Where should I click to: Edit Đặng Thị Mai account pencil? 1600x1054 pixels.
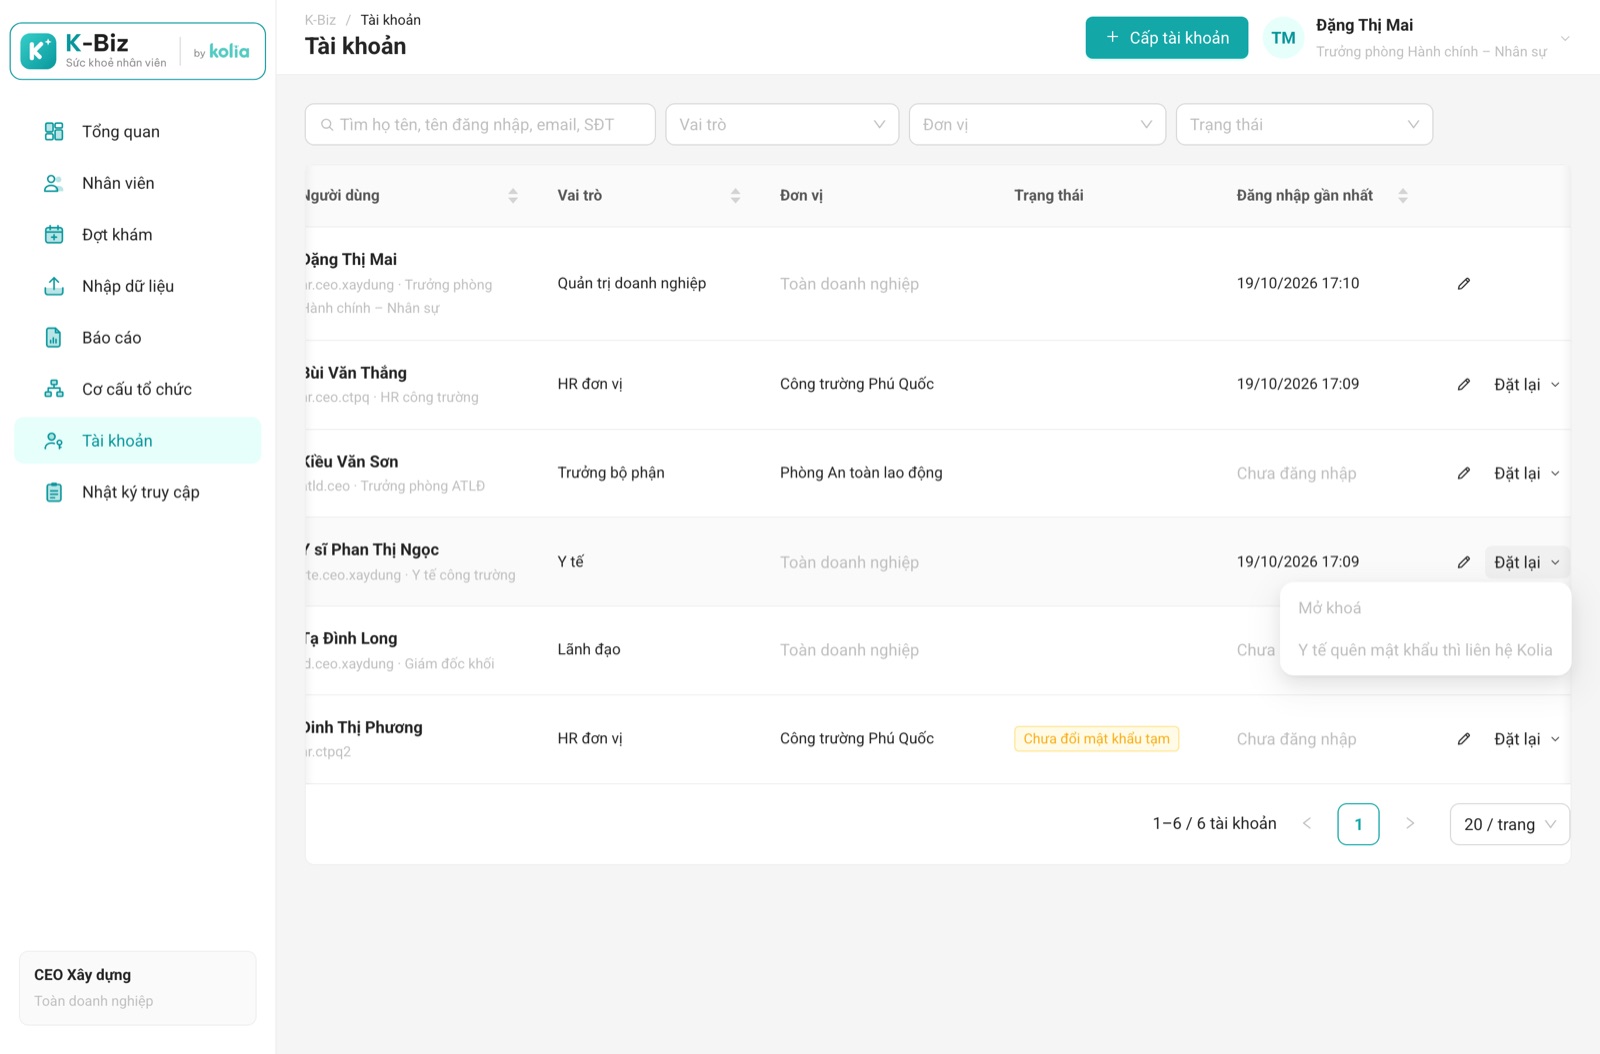(x=1463, y=284)
